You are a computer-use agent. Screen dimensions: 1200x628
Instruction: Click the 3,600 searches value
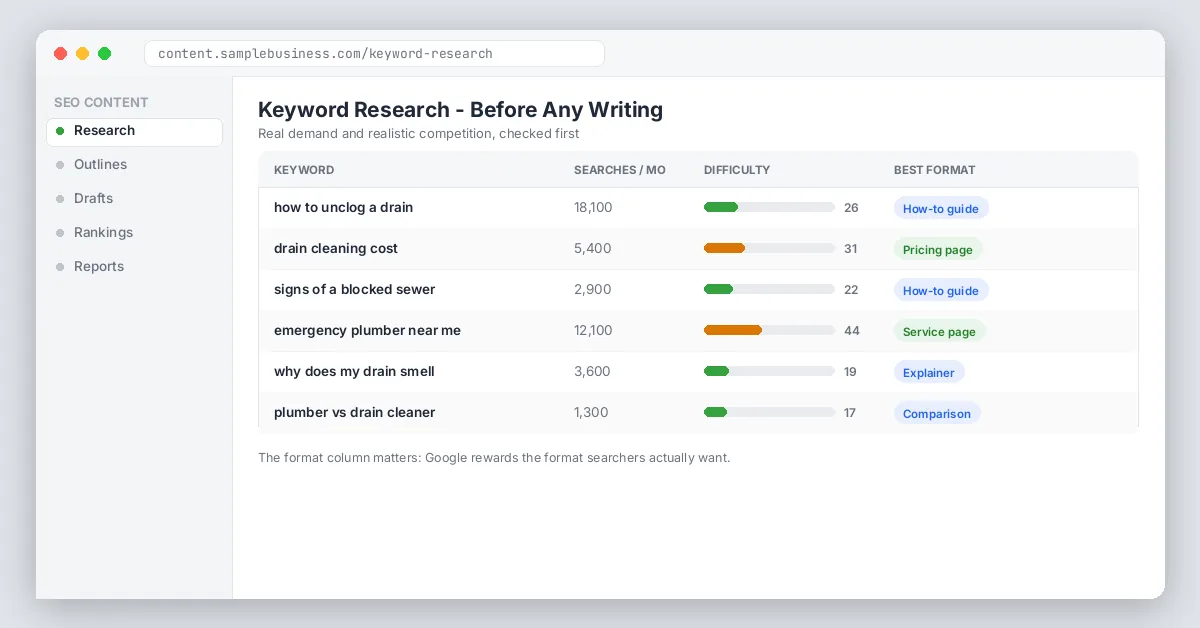[x=592, y=372]
